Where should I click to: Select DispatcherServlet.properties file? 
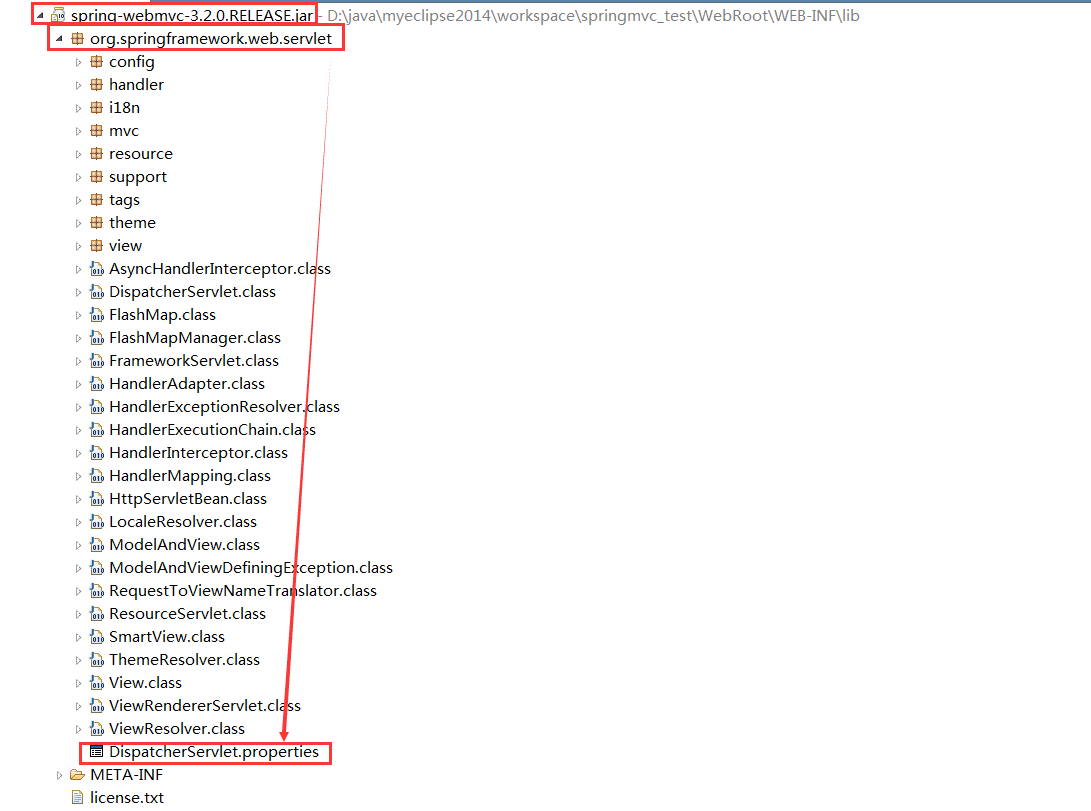[x=214, y=752]
